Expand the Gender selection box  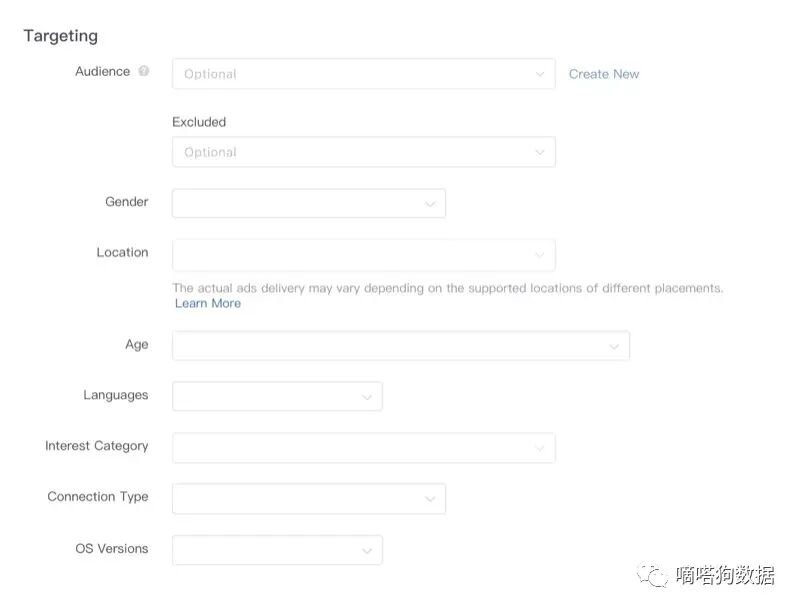coord(309,204)
